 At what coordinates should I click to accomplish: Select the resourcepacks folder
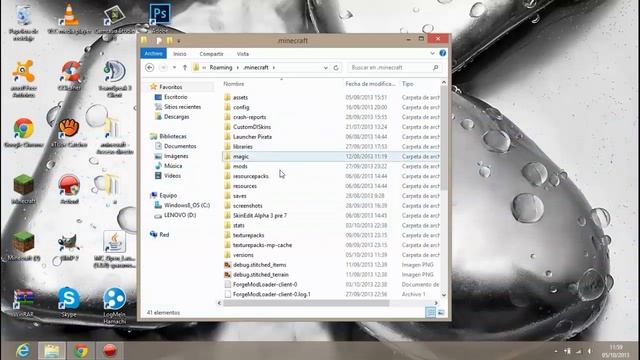(x=251, y=176)
